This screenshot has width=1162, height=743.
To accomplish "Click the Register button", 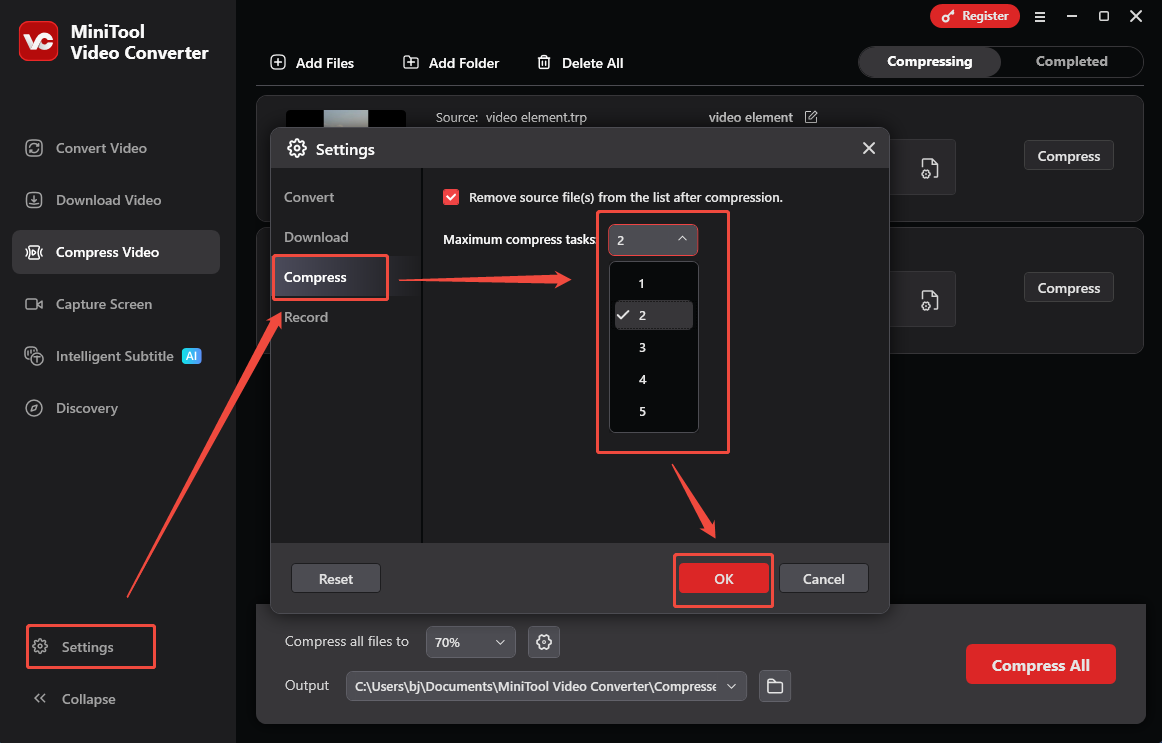I will coord(975,16).
